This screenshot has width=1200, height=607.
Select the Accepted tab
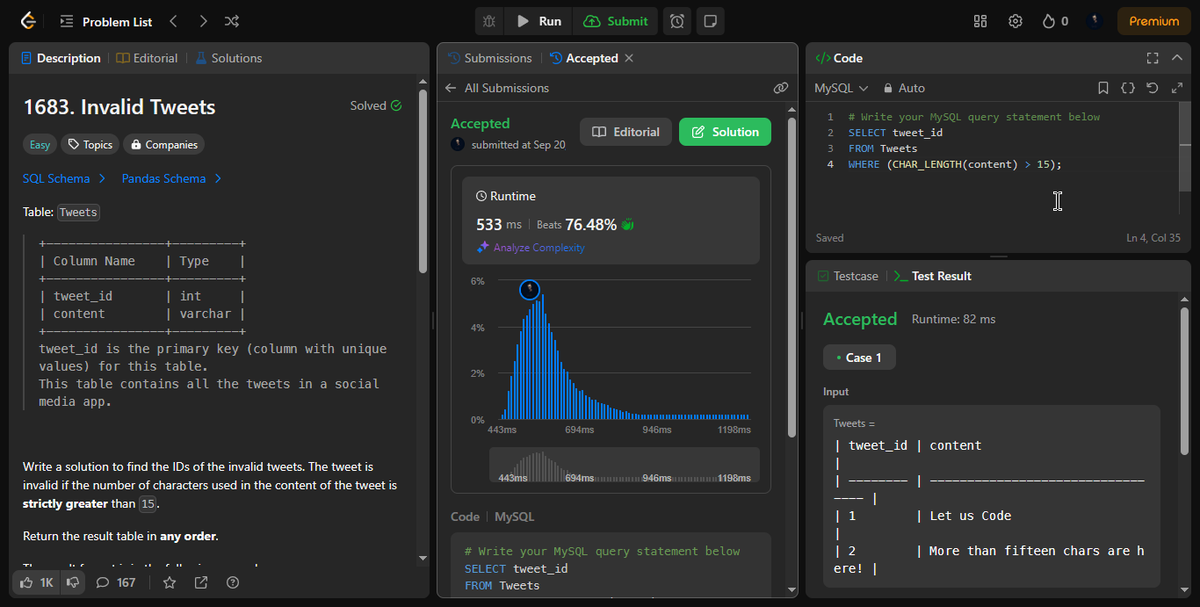(584, 58)
